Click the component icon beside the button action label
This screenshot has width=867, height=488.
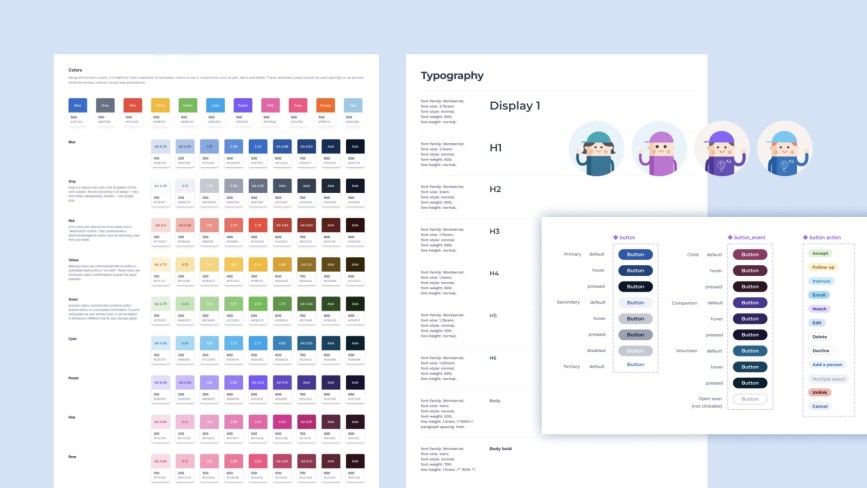click(x=805, y=238)
